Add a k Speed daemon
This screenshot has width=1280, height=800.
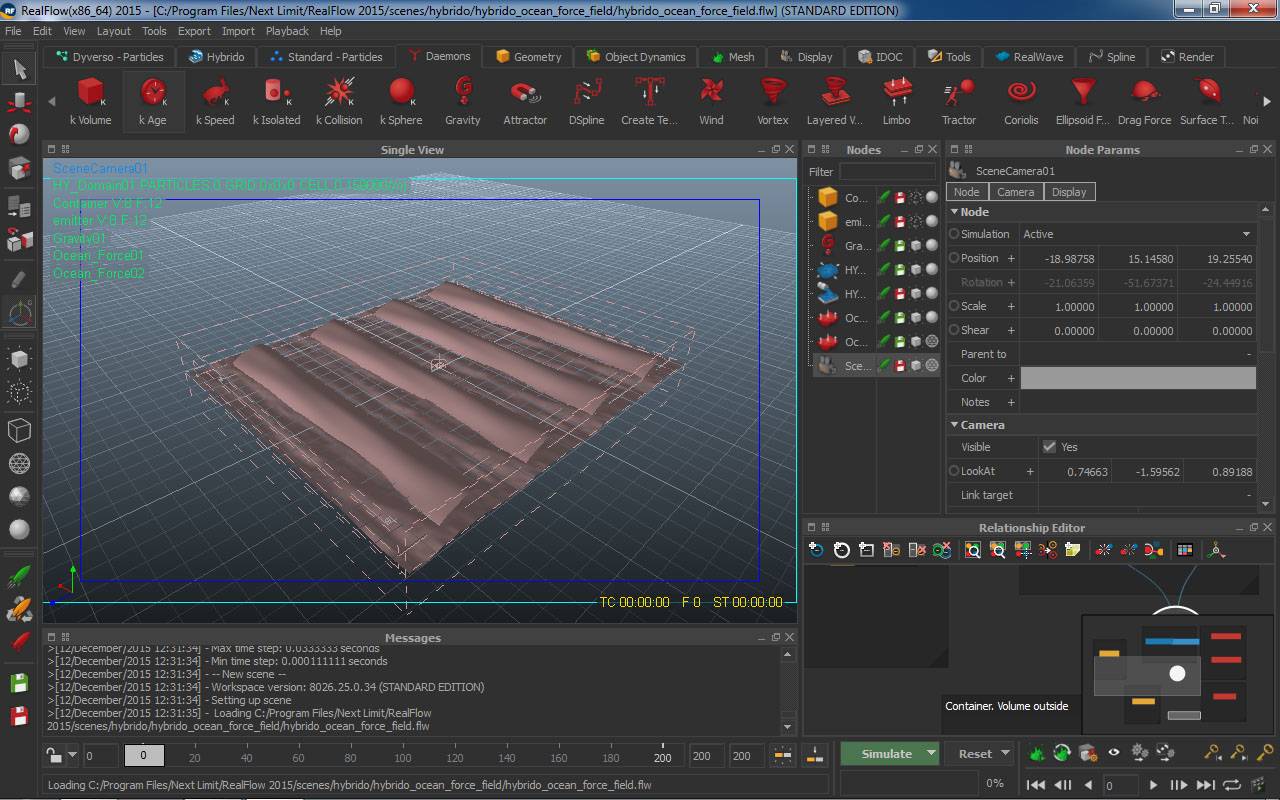pyautogui.click(x=215, y=93)
